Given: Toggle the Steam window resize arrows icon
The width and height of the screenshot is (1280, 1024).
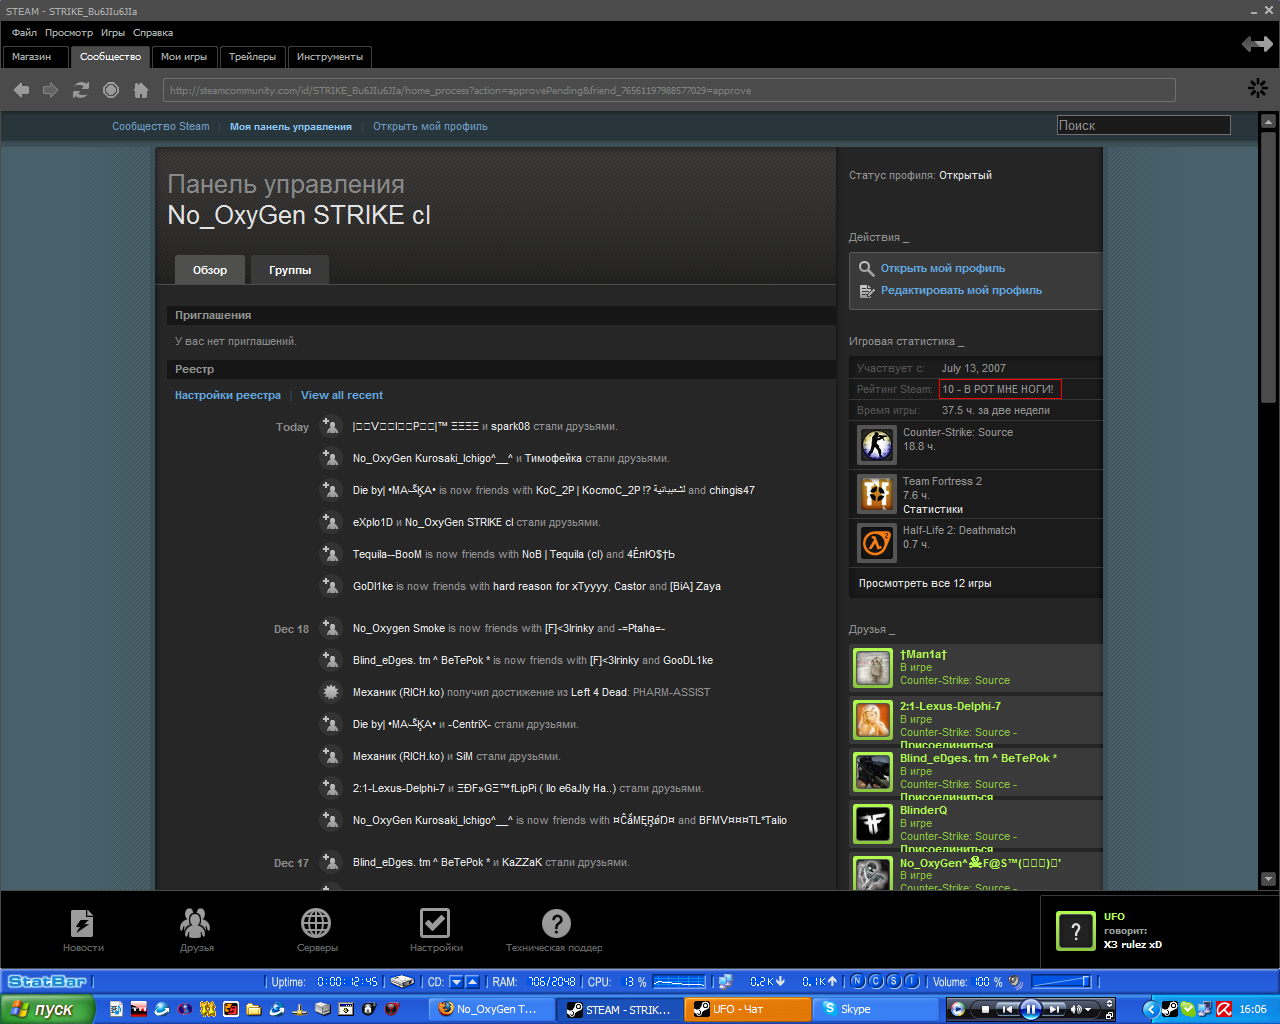Looking at the screenshot, I should point(1257,44).
